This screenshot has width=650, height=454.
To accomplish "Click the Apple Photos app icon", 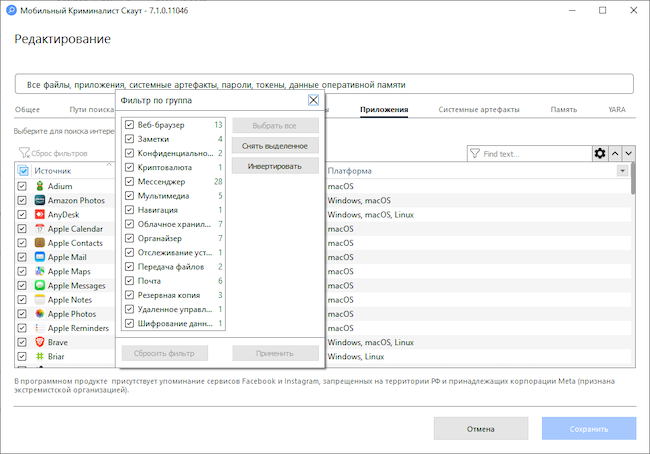I will tap(40, 313).
